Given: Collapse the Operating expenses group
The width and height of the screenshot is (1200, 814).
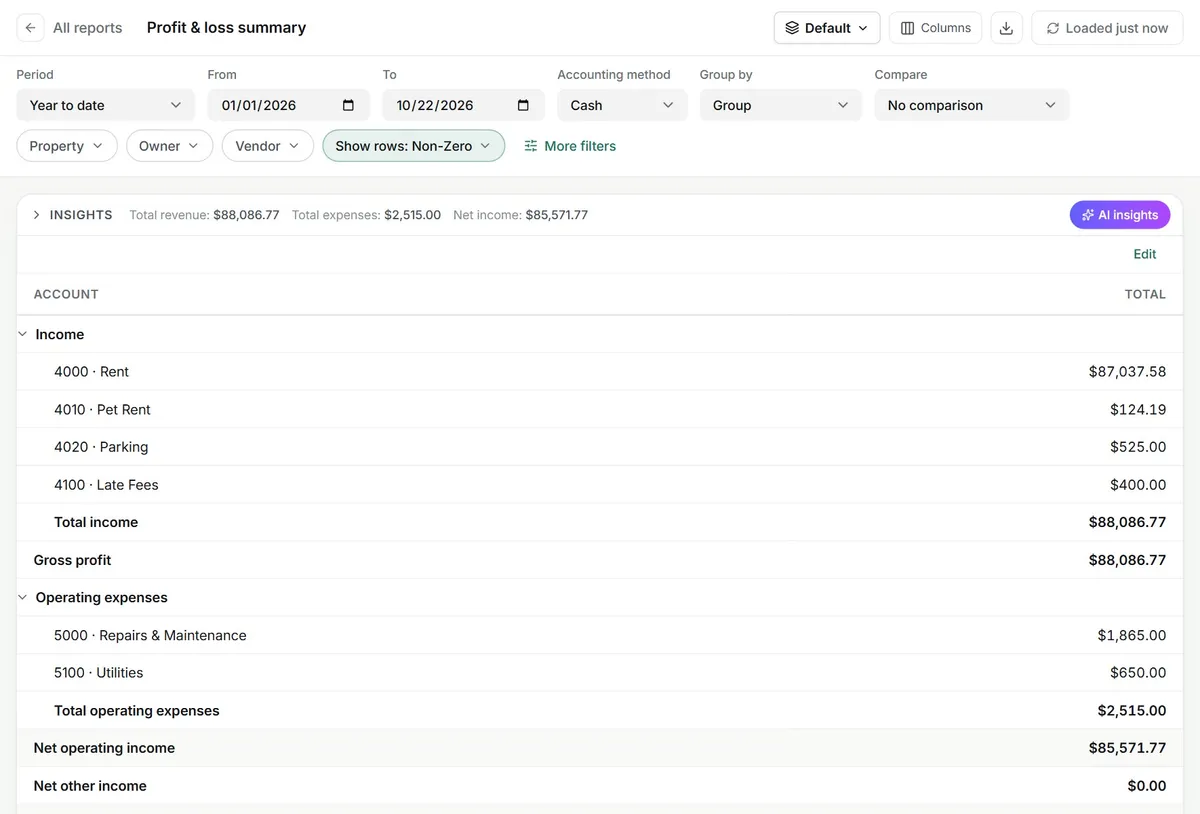Looking at the screenshot, I should point(23,597).
